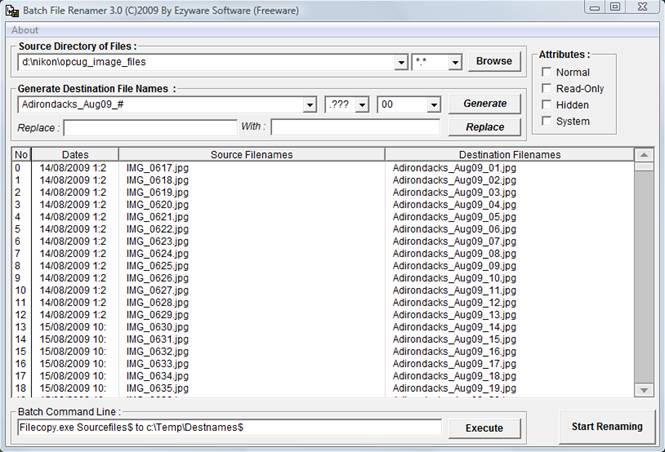The height and width of the screenshot is (452, 665).
Task: Click destination name Adirondacks_Aug09_19.jpg
Action: click(454, 388)
